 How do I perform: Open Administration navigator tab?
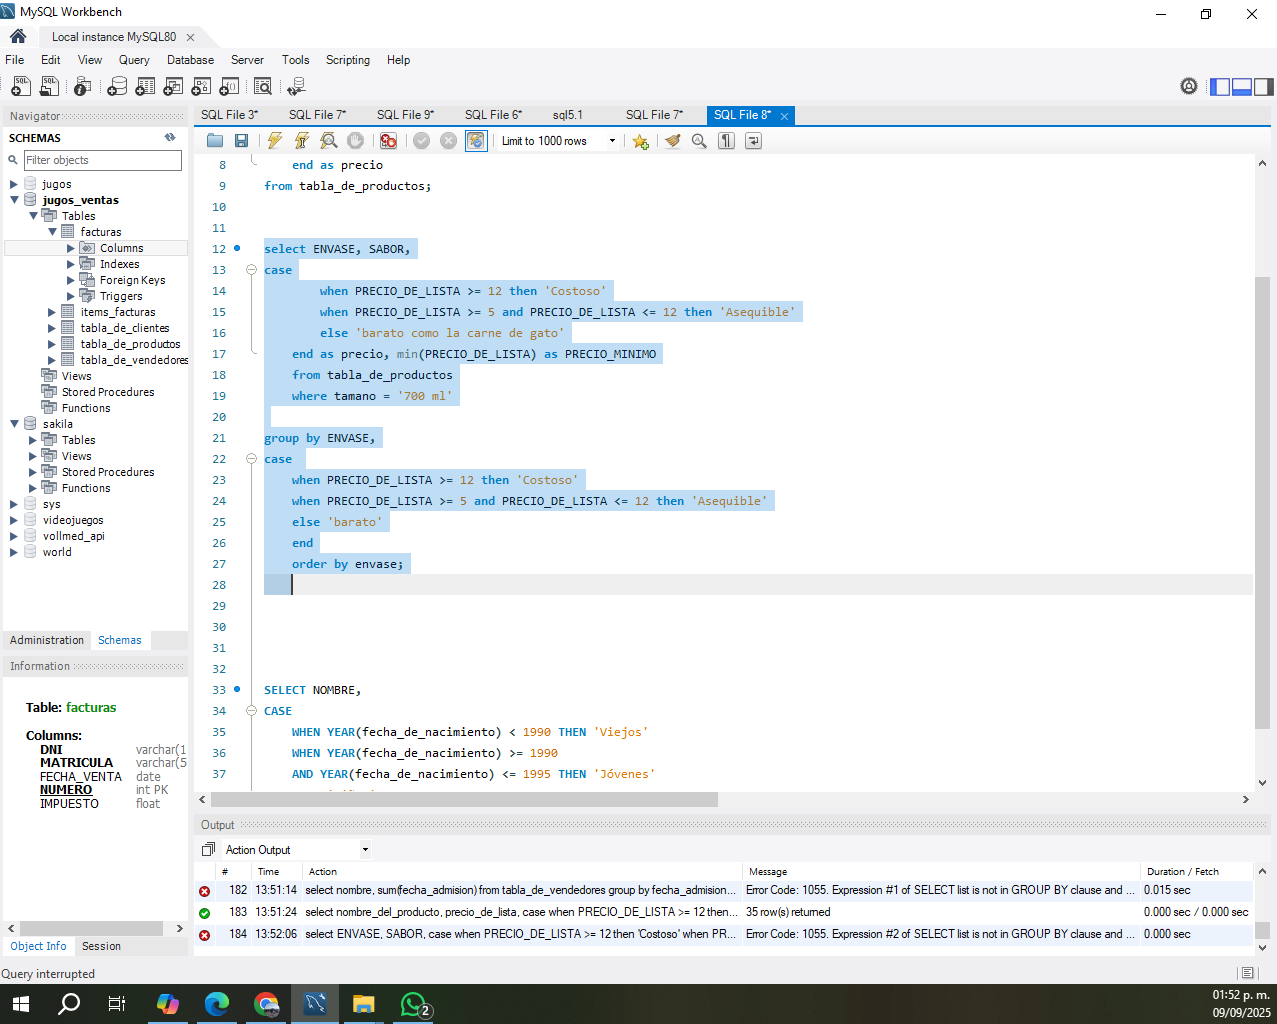click(x=47, y=640)
